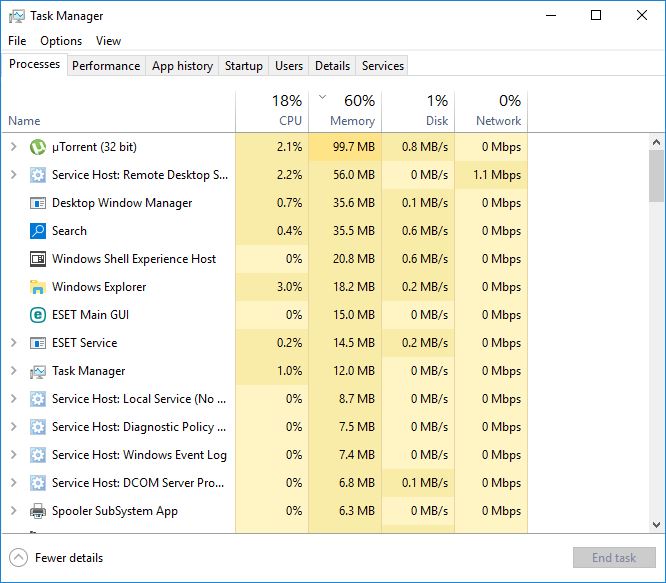
Task: Click the End task button
Action: (613, 558)
